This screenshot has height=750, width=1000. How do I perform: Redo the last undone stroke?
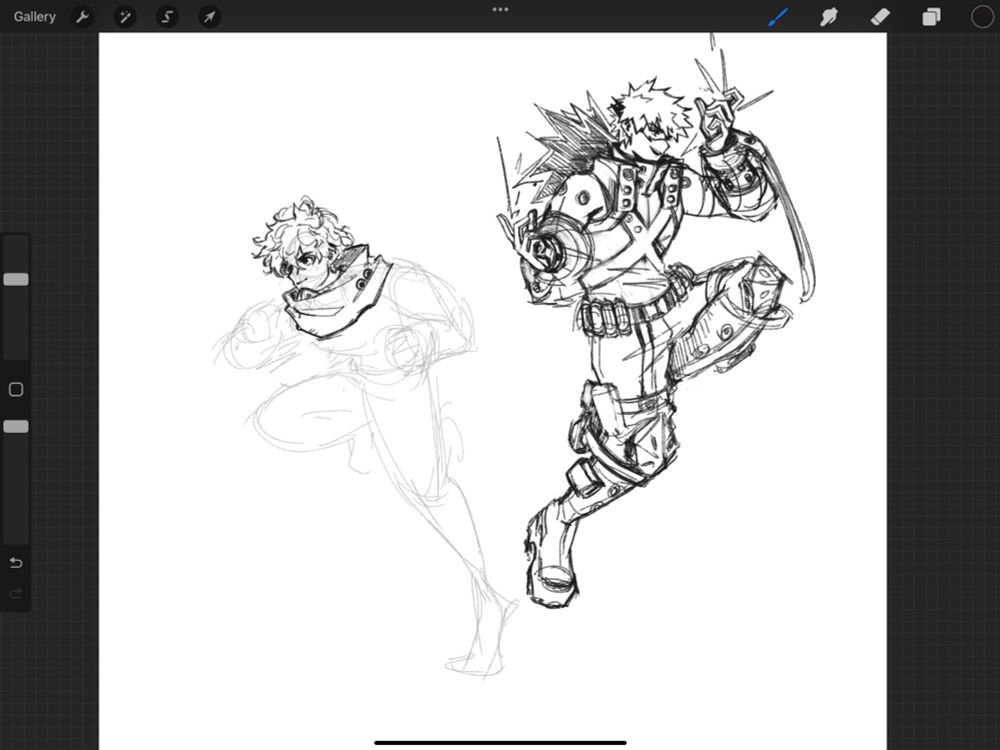coord(16,594)
